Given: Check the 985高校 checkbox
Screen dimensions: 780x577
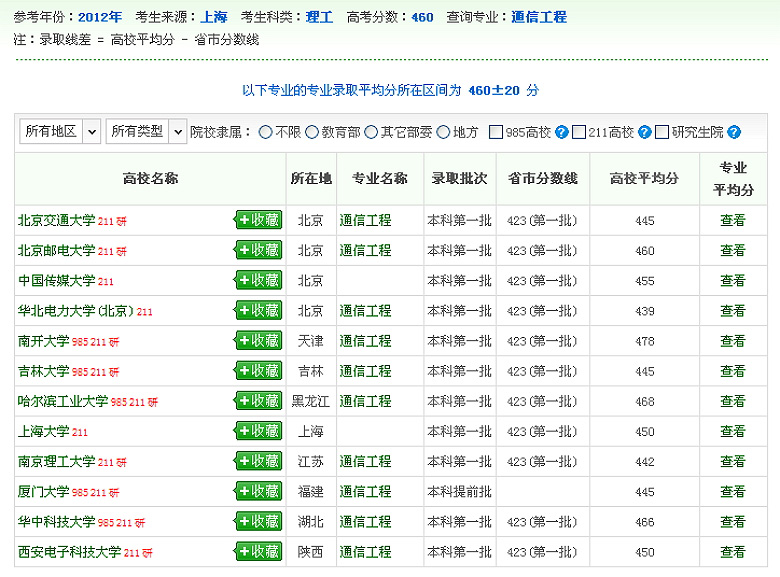Looking at the screenshot, I should [496, 132].
